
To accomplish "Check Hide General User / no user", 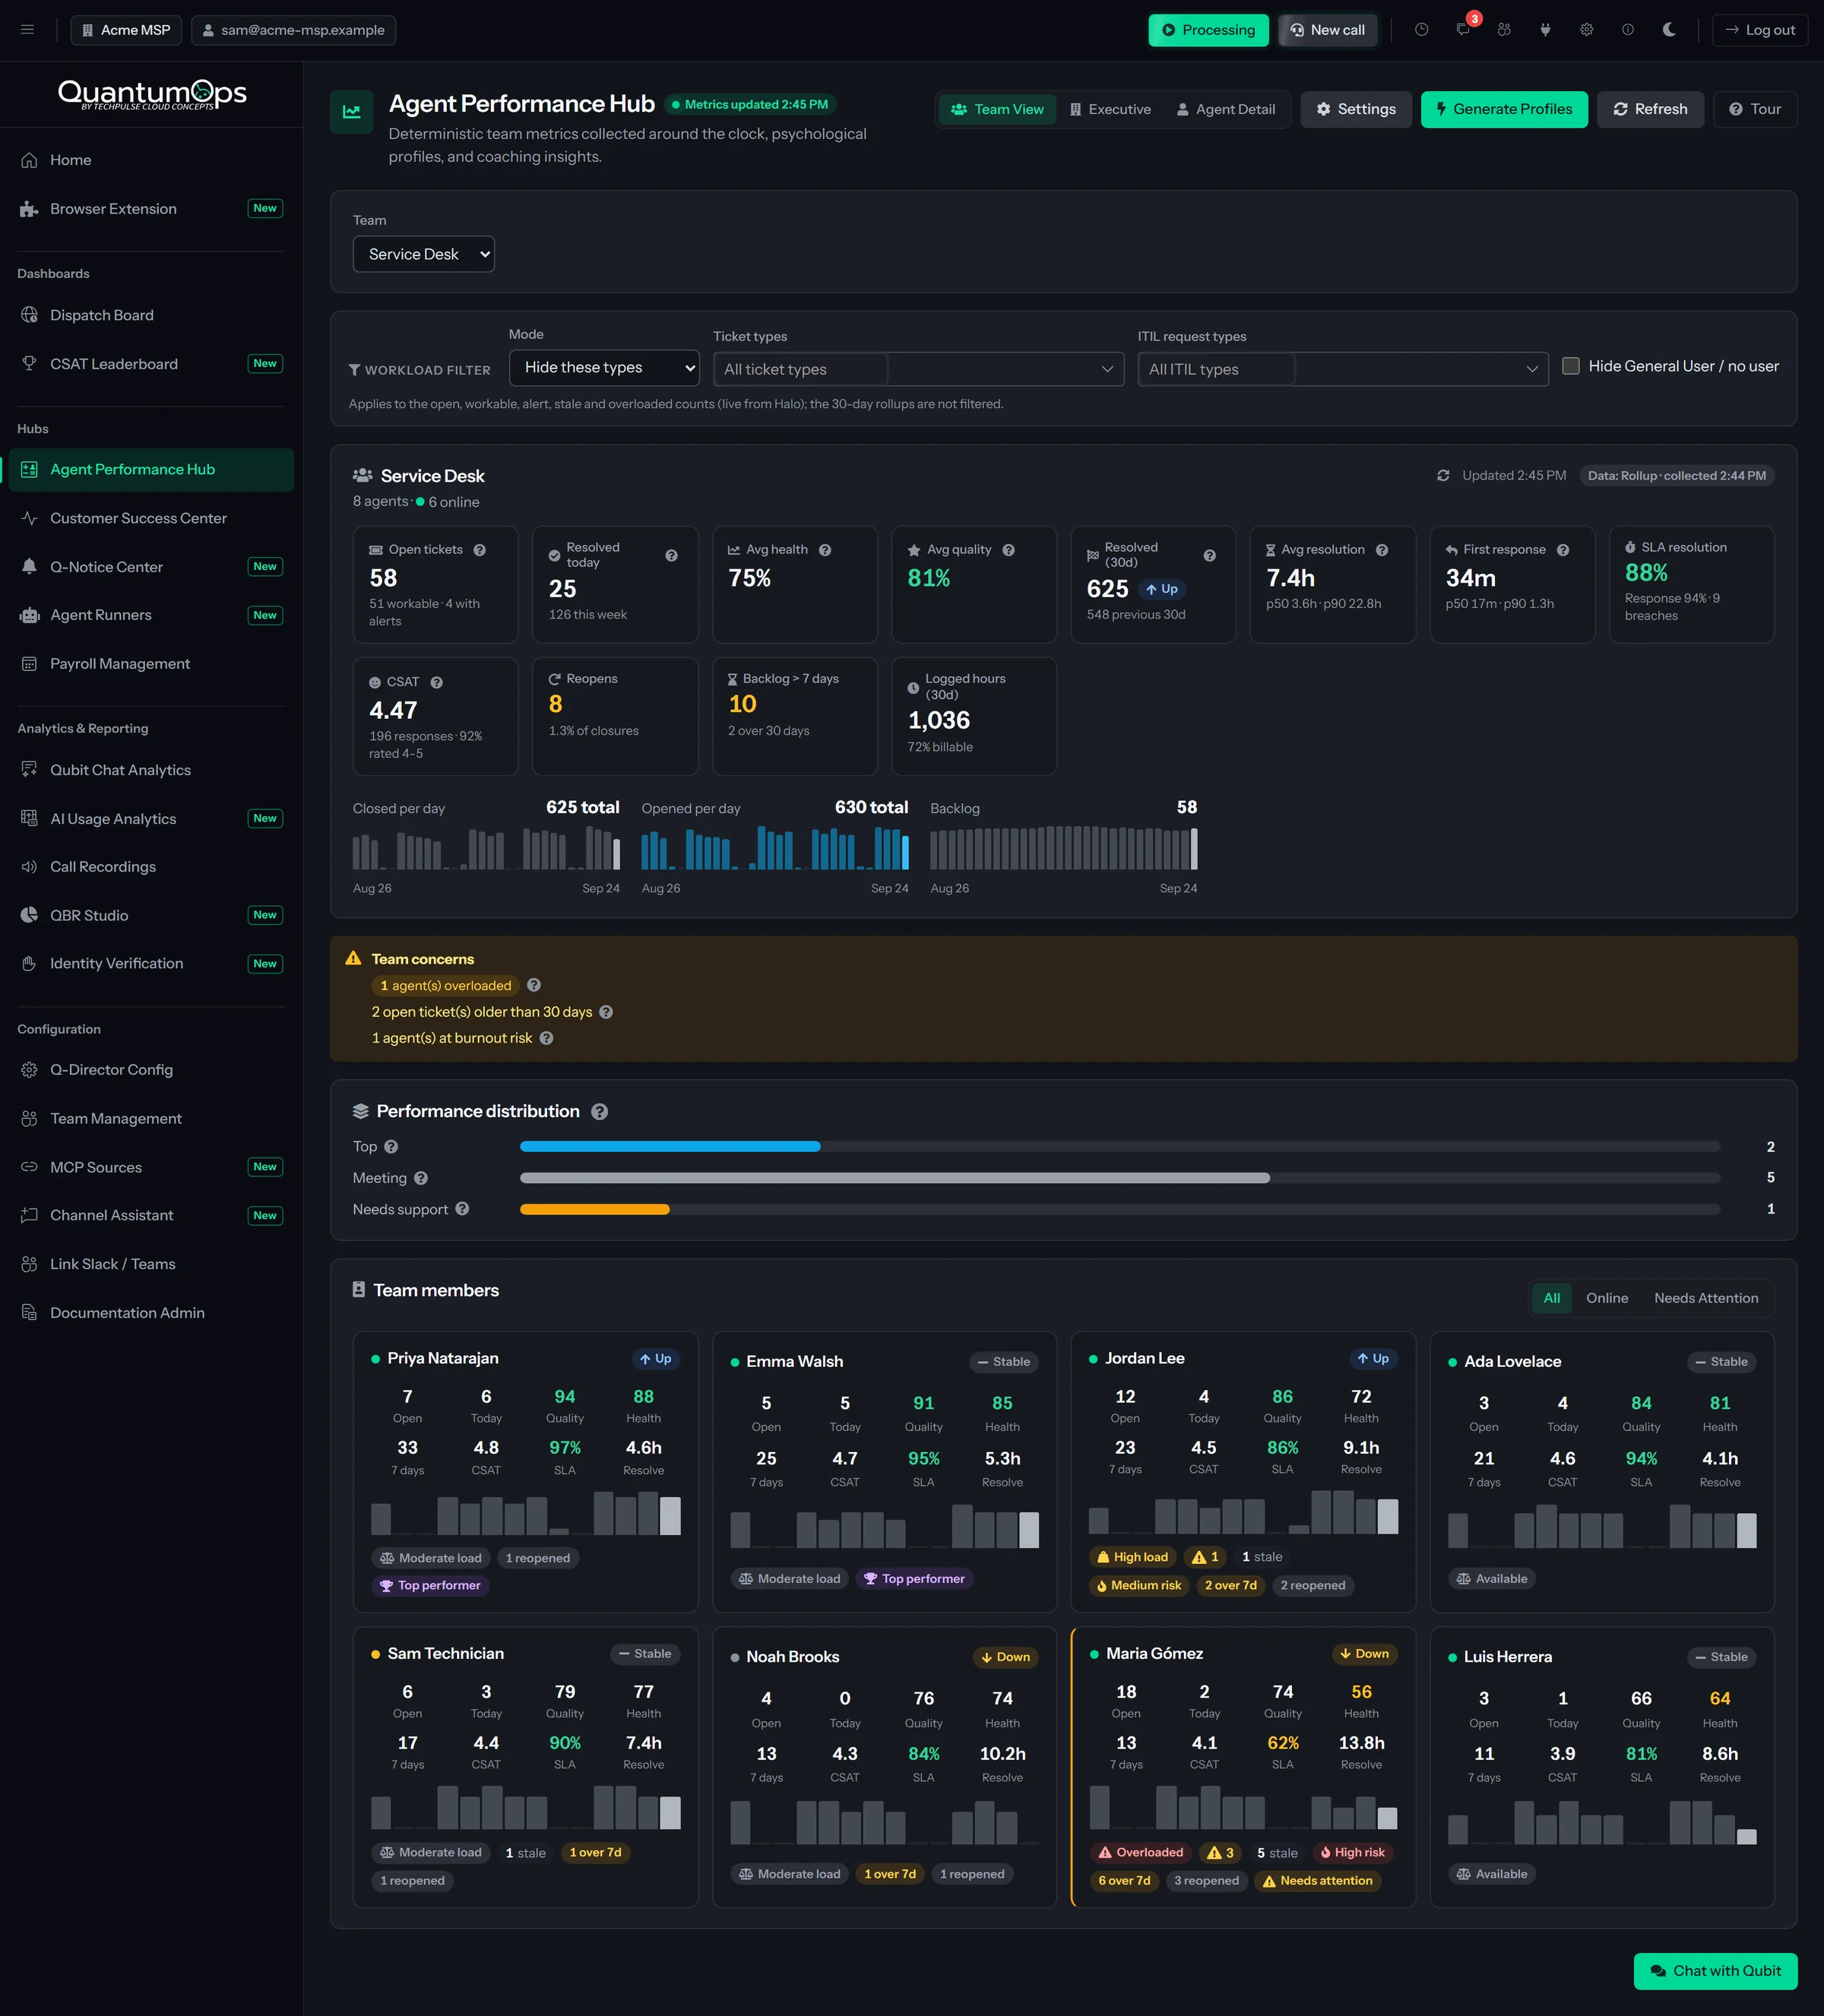I will point(1571,366).
